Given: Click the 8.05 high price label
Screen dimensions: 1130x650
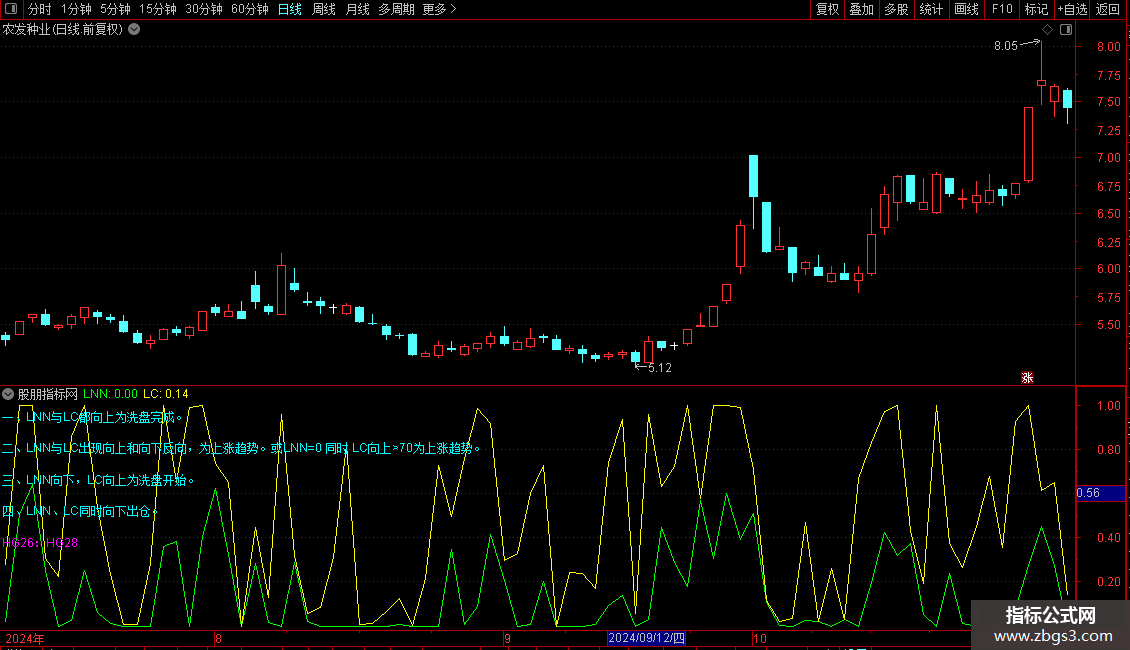Looking at the screenshot, I should [x=1005, y=46].
